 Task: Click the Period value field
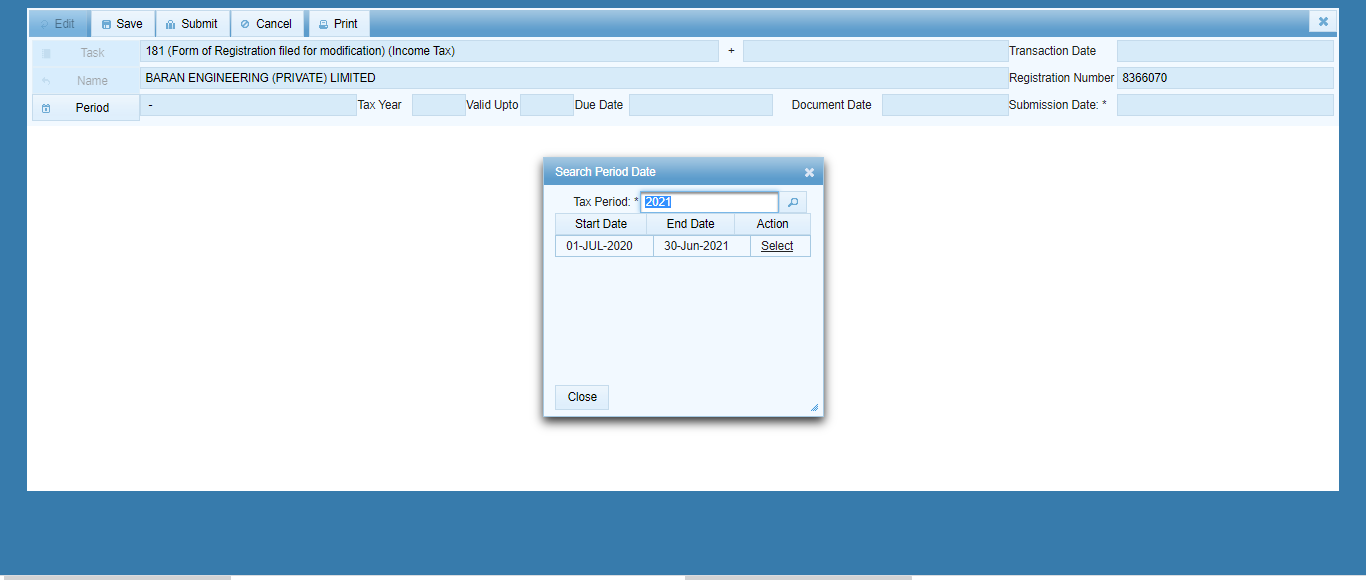pos(248,105)
